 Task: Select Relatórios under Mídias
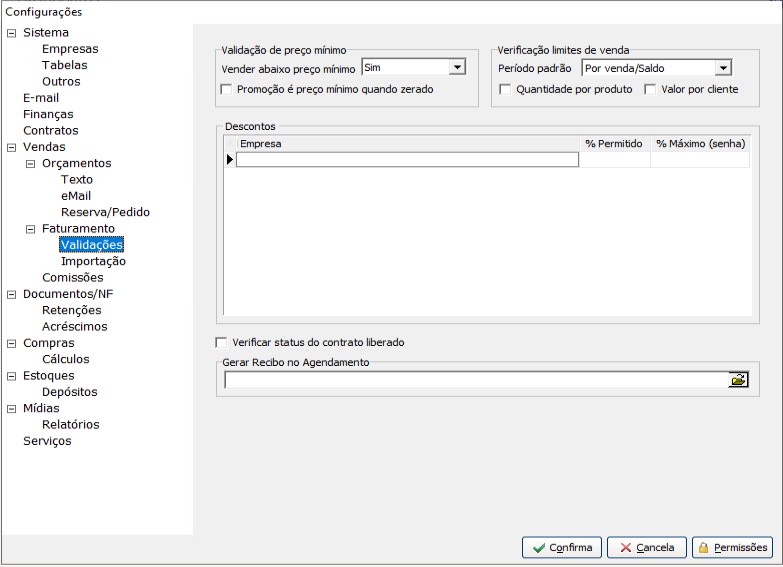70,425
